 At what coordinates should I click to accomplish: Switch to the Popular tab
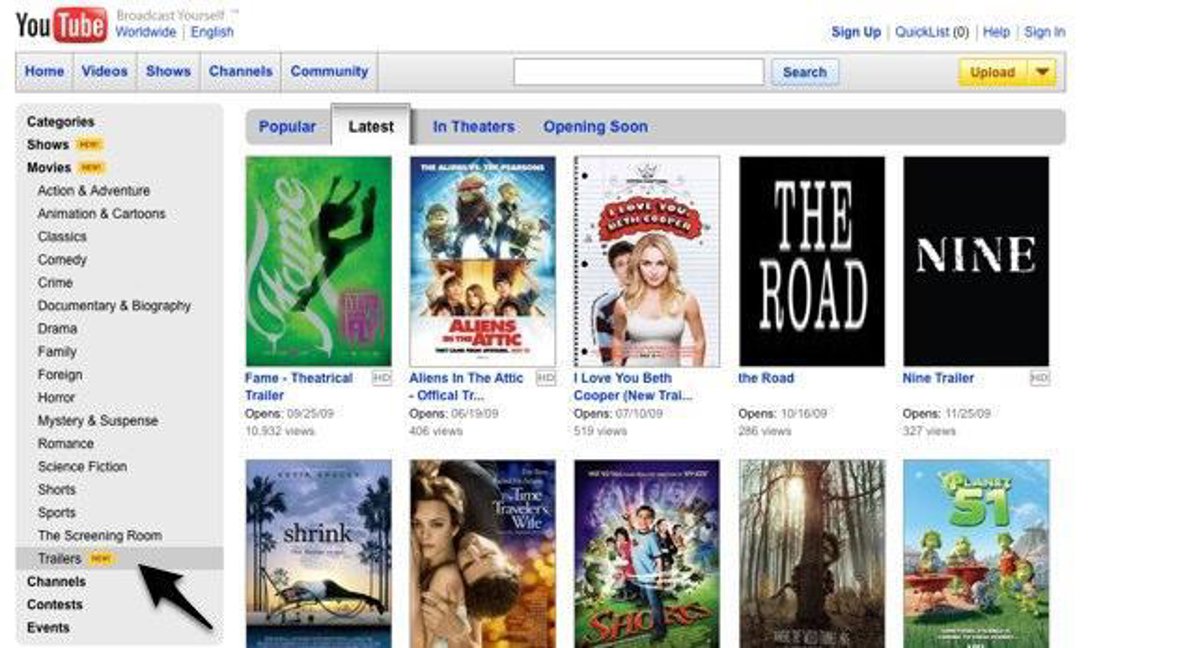click(287, 127)
